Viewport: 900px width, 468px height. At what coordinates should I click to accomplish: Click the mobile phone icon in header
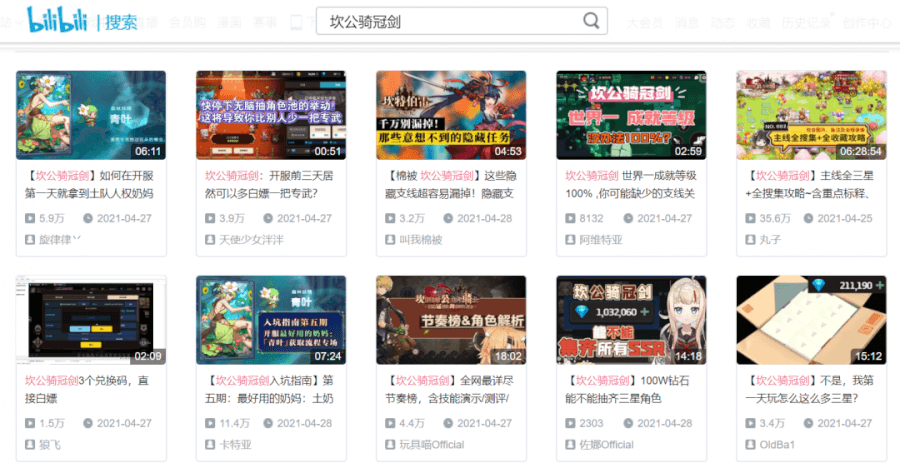click(x=296, y=22)
